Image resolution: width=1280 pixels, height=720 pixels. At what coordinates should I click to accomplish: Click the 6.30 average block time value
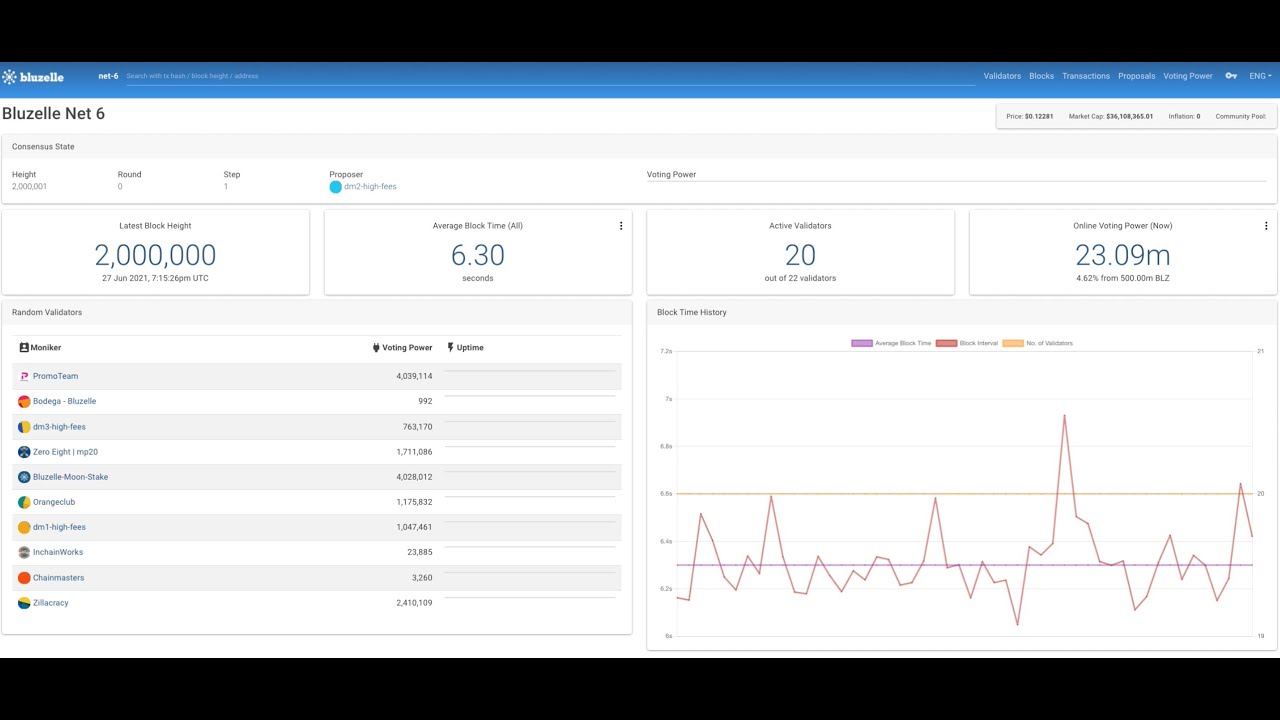pyautogui.click(x=478, y=255)
